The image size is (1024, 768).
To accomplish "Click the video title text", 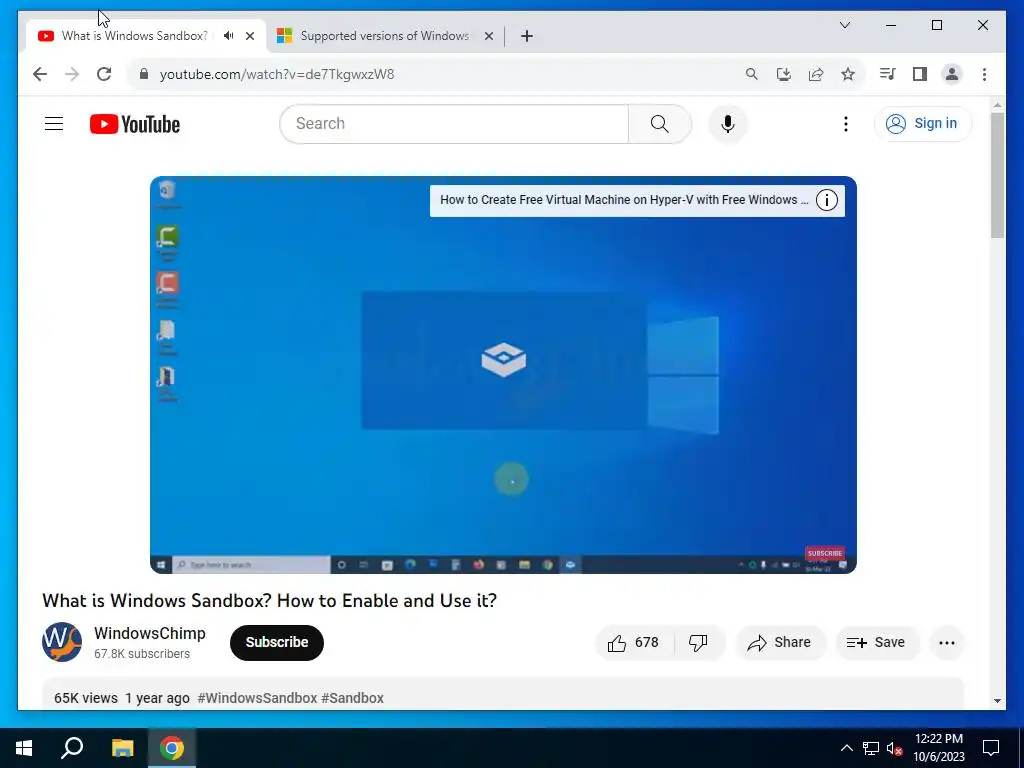I will click(x=269, y=600).
